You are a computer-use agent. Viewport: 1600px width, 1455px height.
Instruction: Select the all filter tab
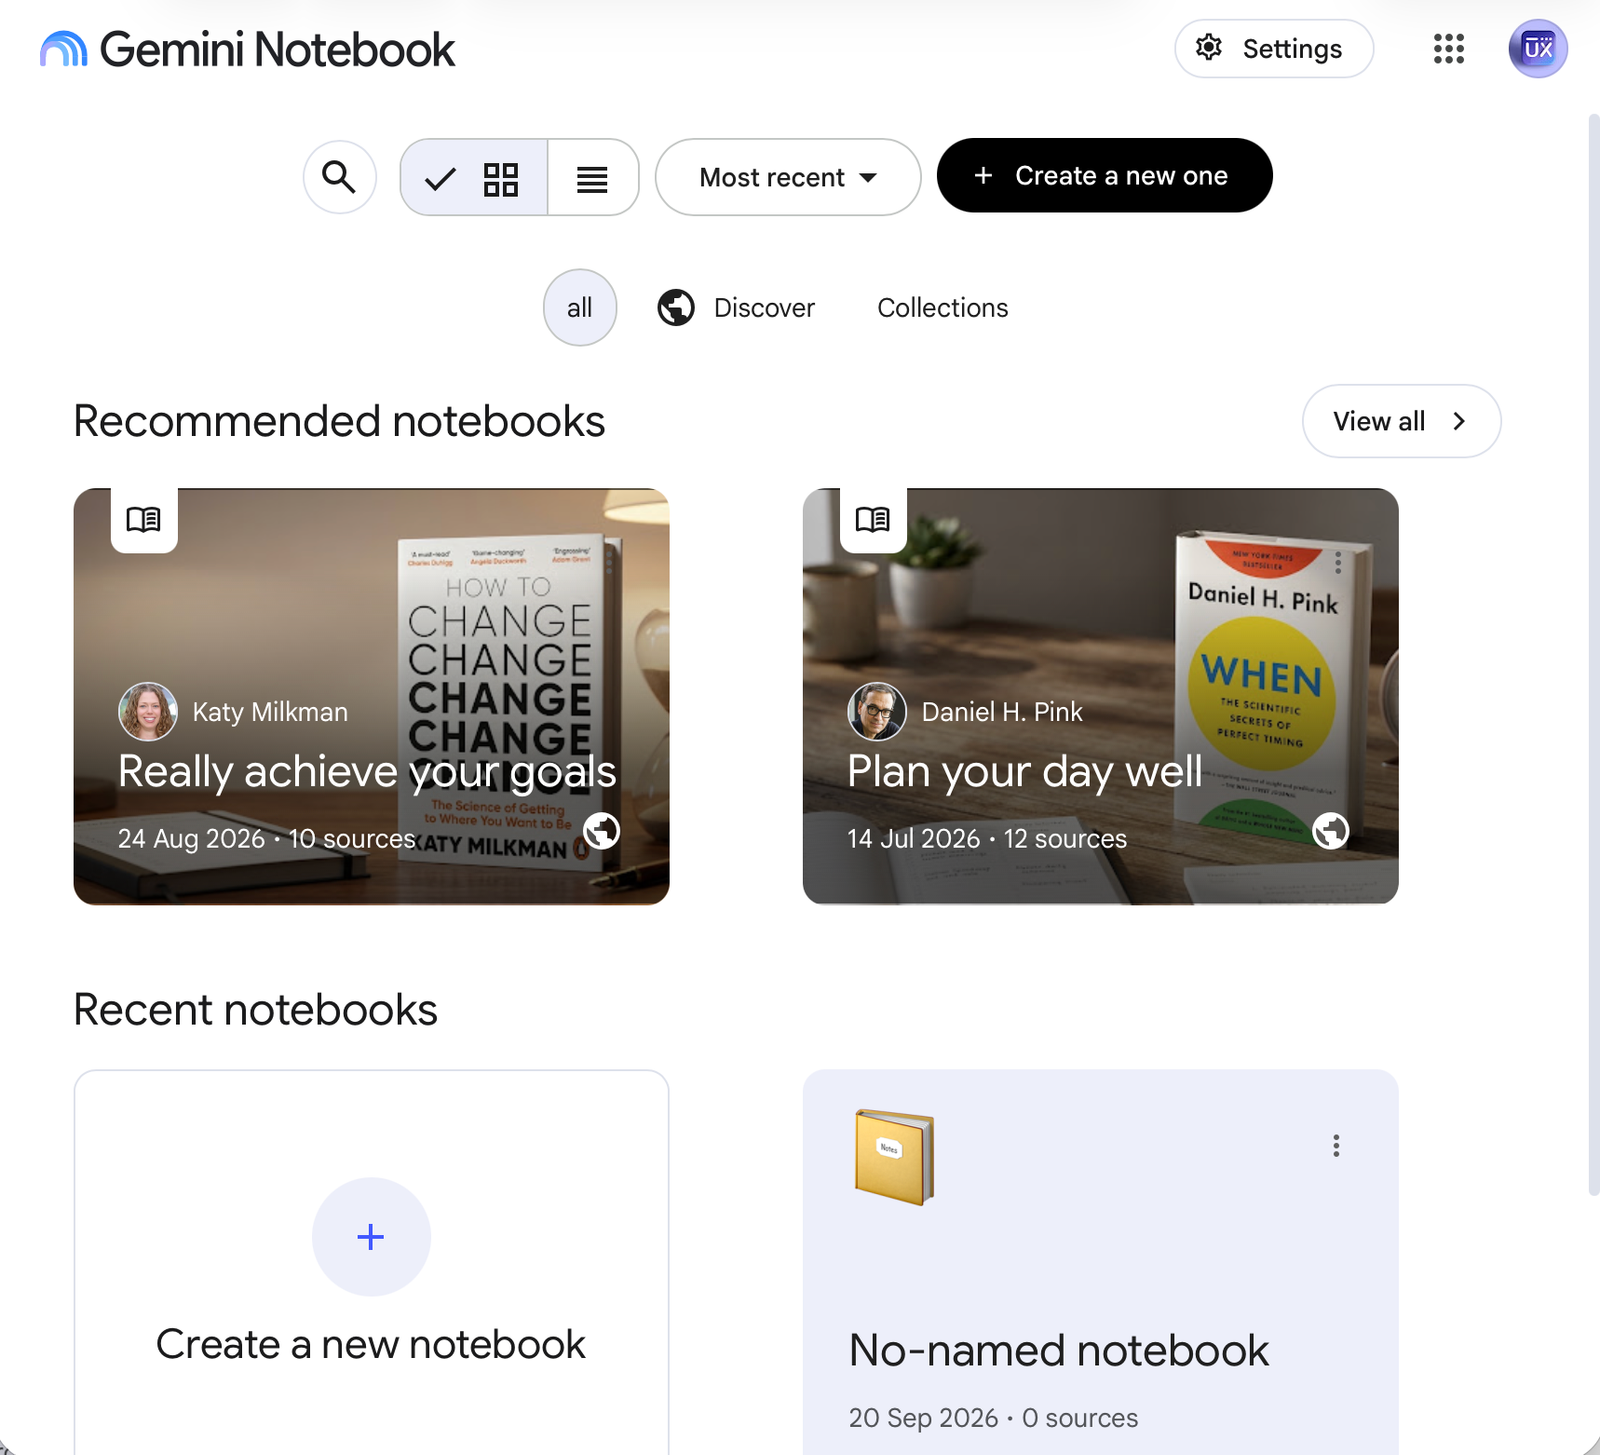[580, 307]
